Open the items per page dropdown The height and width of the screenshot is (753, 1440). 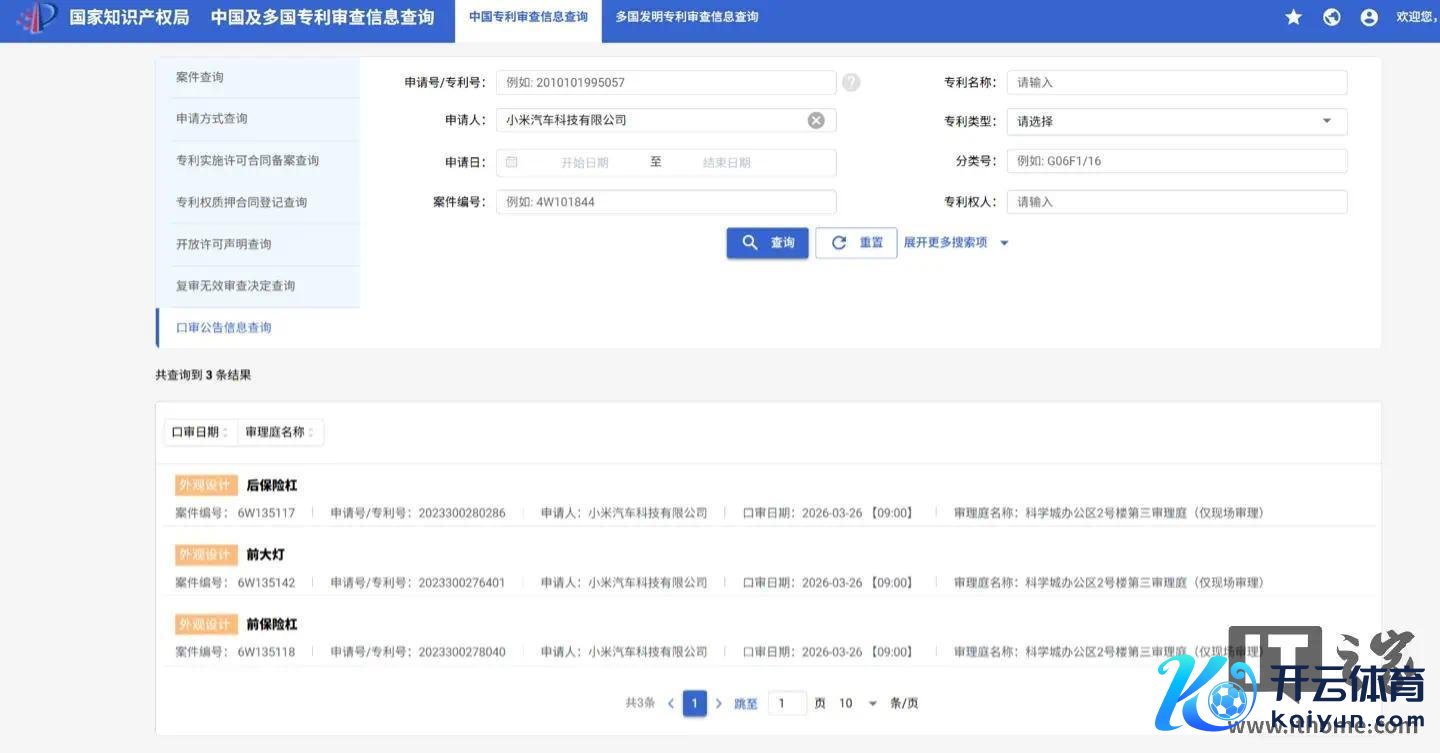(858, 704)
